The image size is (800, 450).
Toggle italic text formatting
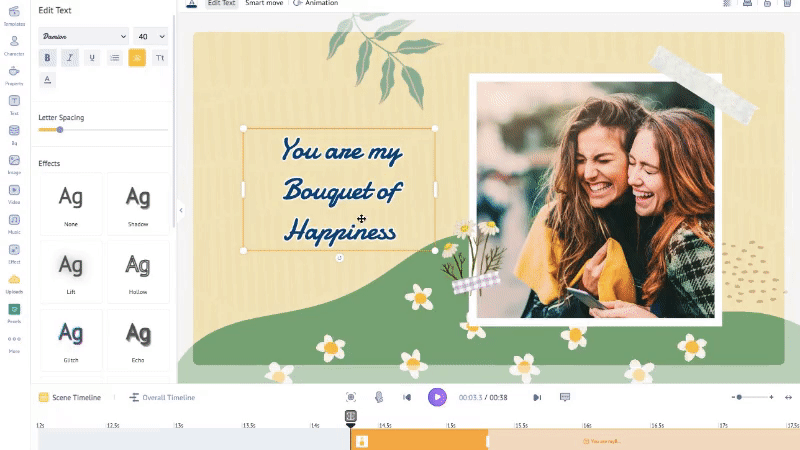tap(70, 58)
